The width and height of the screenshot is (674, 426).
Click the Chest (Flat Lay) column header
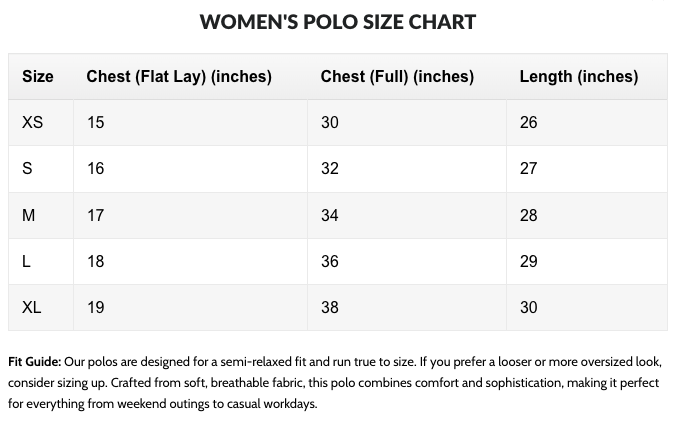179,77
